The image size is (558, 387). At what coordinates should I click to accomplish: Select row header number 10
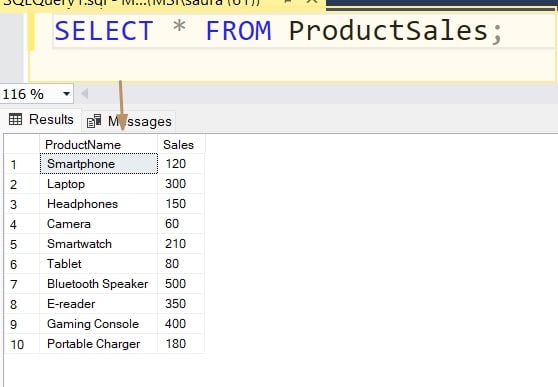pyautogui.click(x=22, y=344)
